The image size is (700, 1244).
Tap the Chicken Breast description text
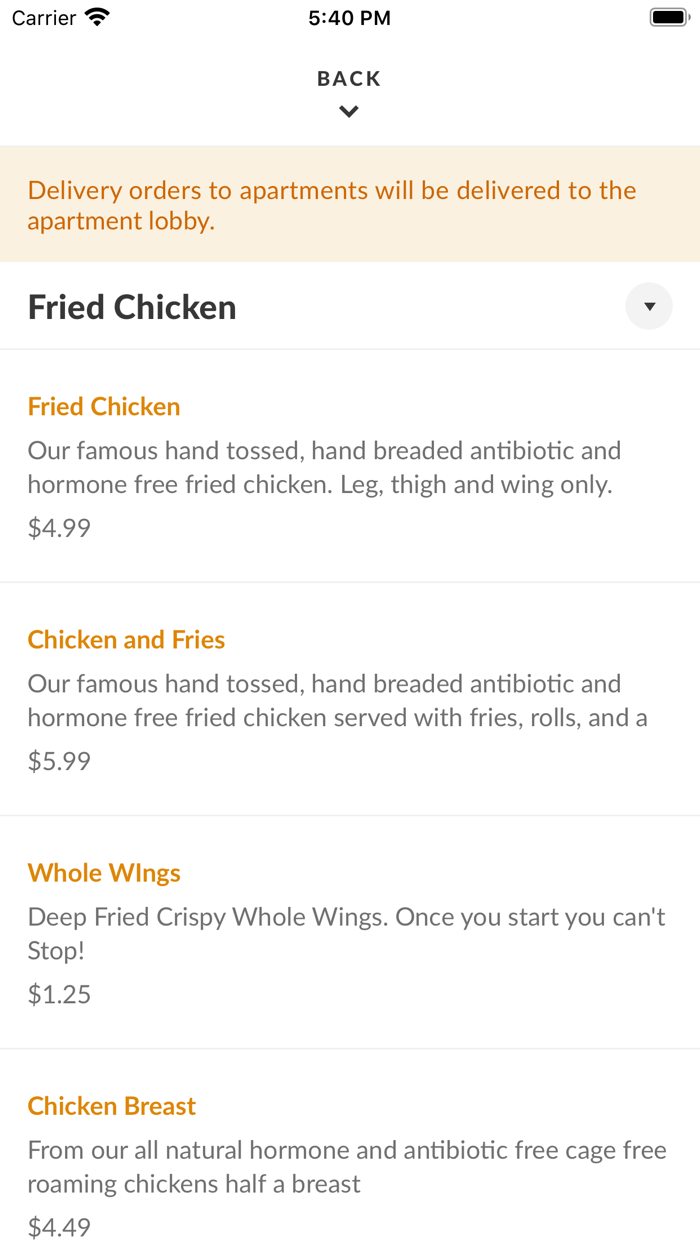click(346, 1166)
